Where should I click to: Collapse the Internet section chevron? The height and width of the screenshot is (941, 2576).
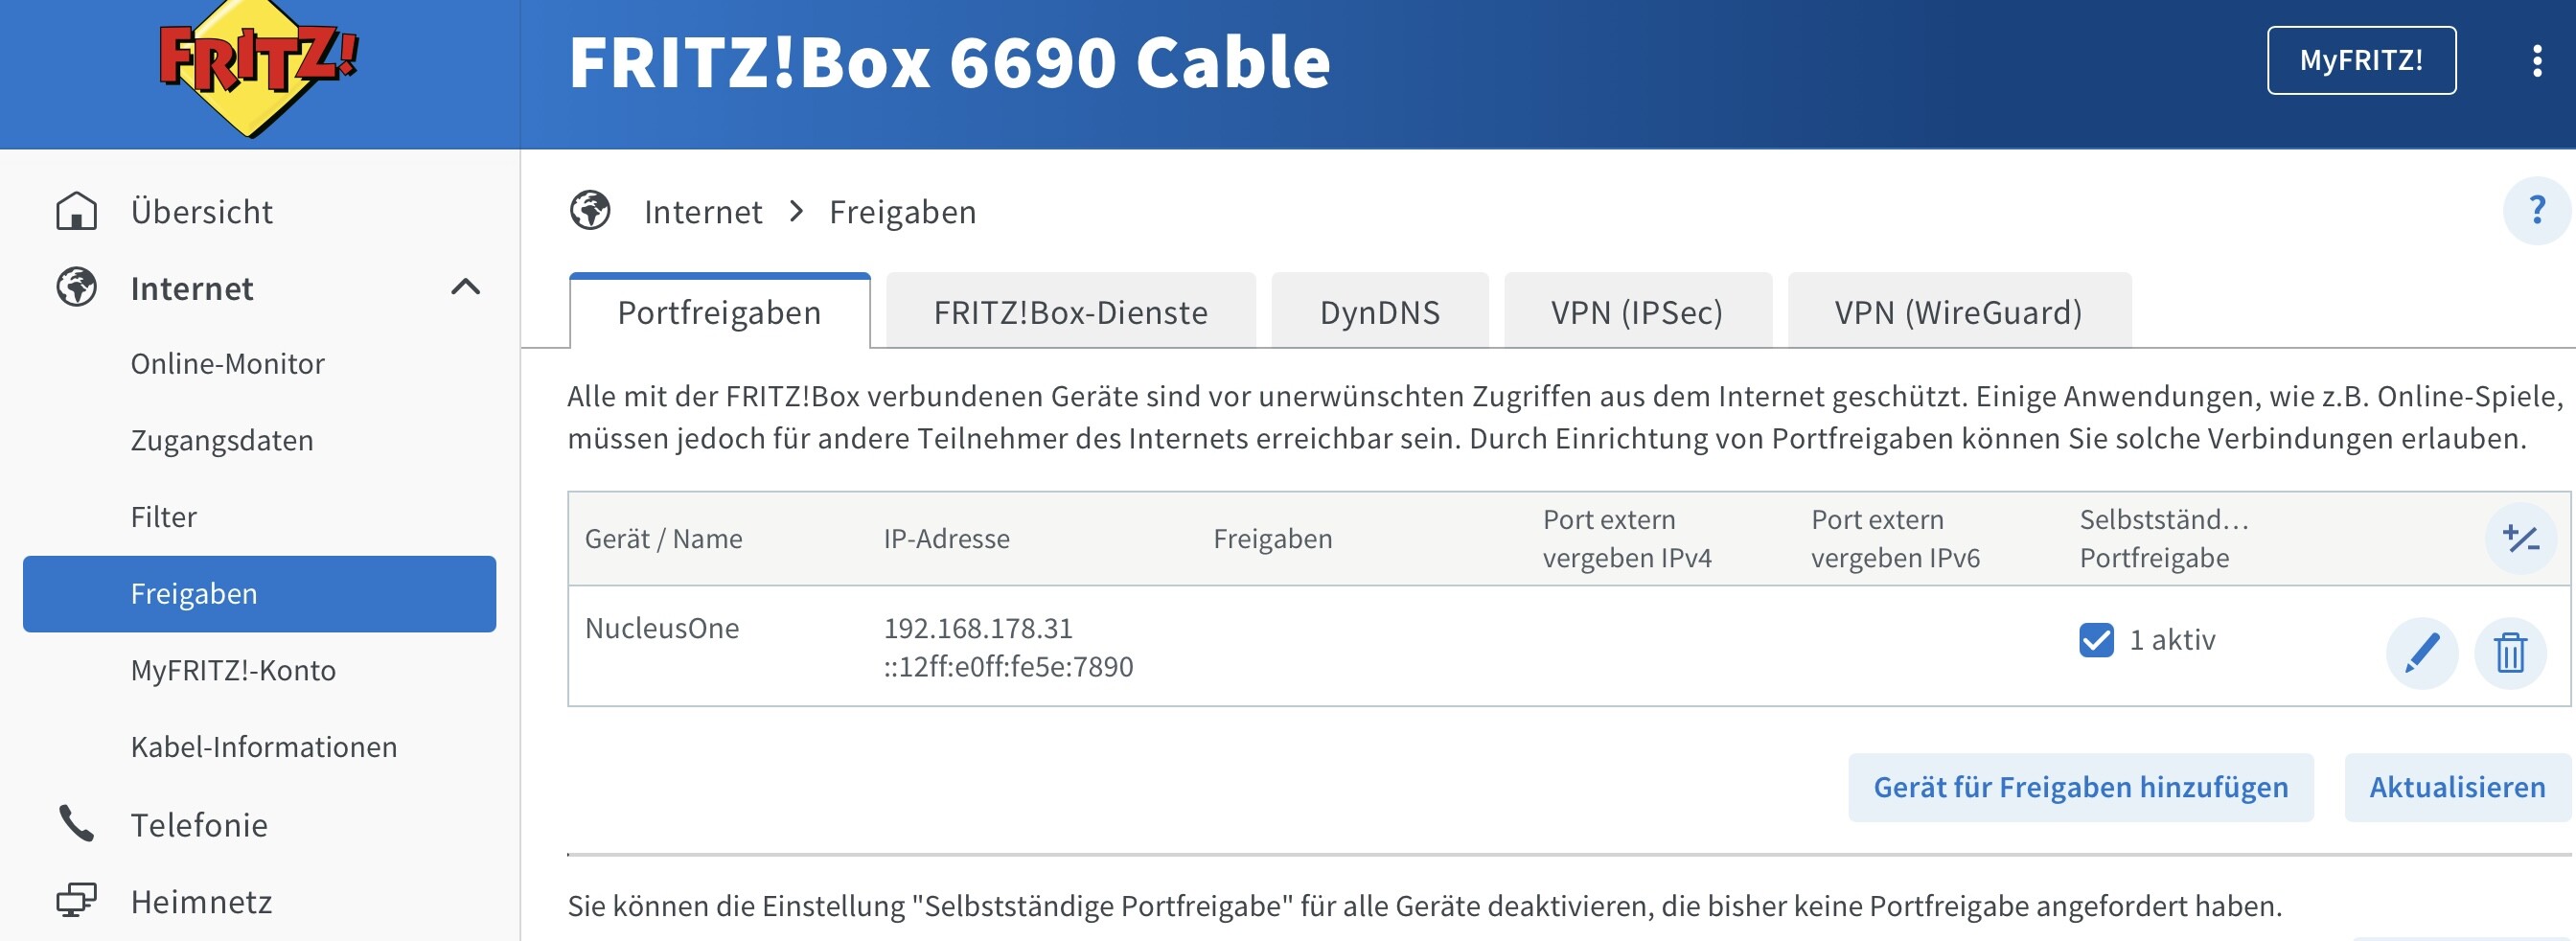pyautogui.click(x=466, y=288)
